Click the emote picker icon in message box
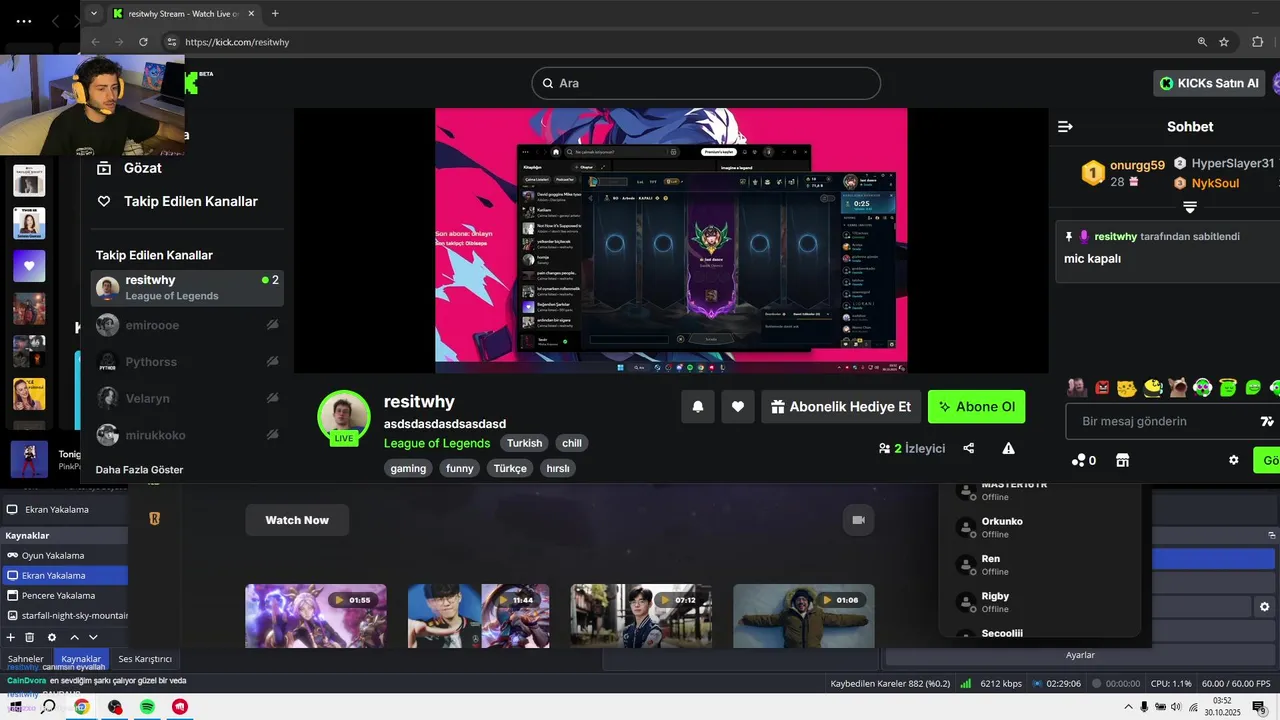Image resolution: width=1280 pixels, height=720 pixels. [1266, 421]
